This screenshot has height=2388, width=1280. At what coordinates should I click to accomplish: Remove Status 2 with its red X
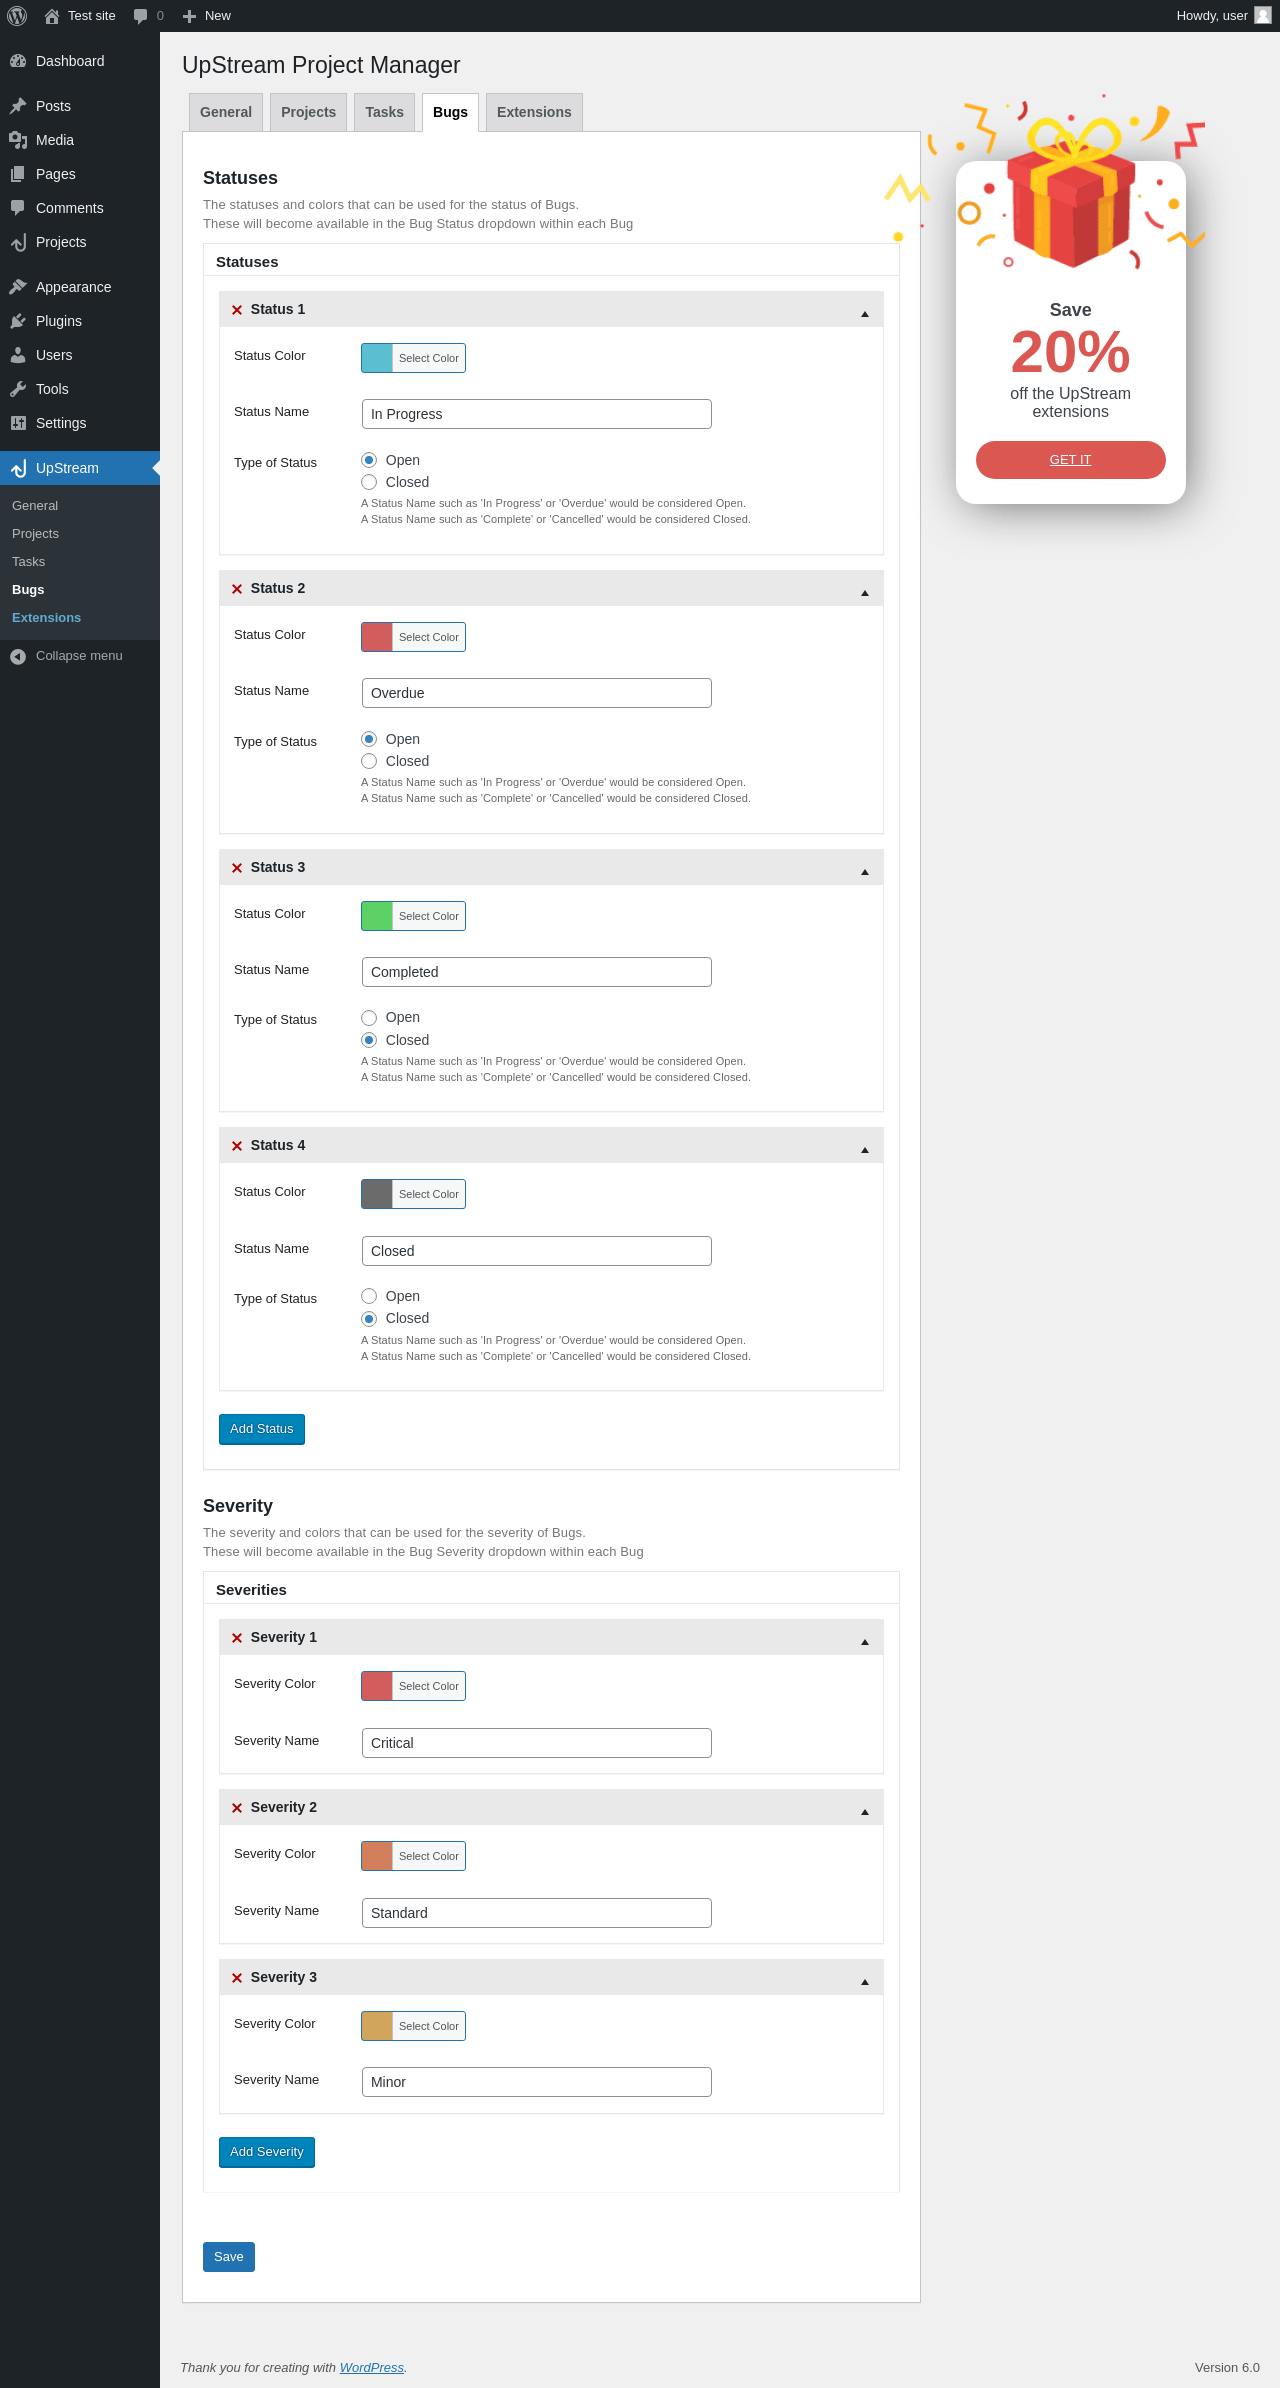237,589
